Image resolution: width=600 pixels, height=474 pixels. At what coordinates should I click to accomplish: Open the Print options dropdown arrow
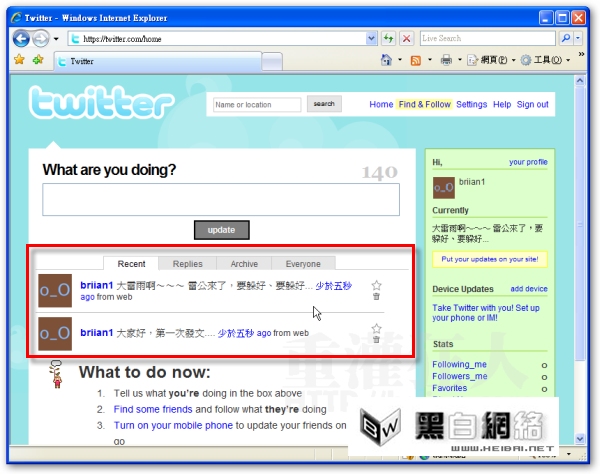pyautogui.click(x=460, y=60)
